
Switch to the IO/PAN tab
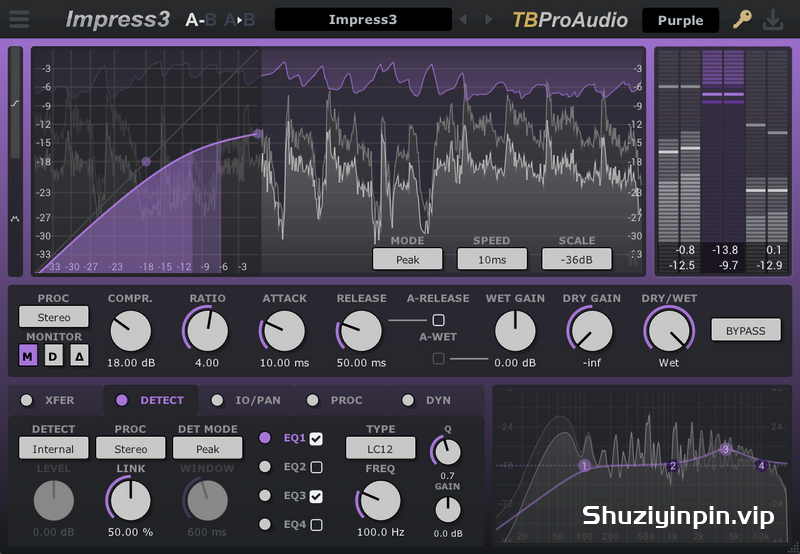246,400
